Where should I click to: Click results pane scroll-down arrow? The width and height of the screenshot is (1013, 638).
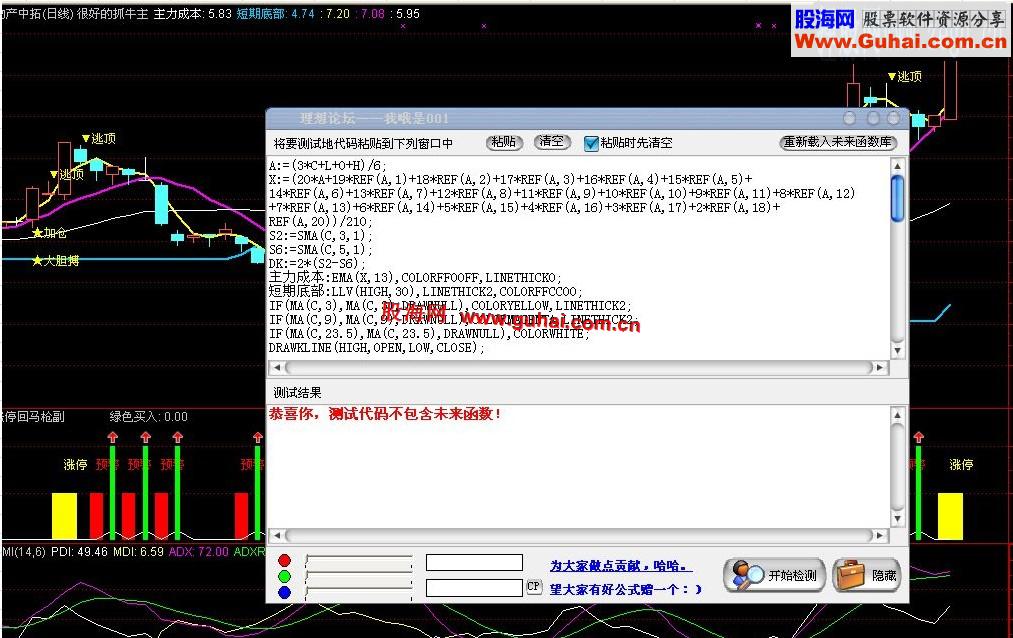[897, 519]
